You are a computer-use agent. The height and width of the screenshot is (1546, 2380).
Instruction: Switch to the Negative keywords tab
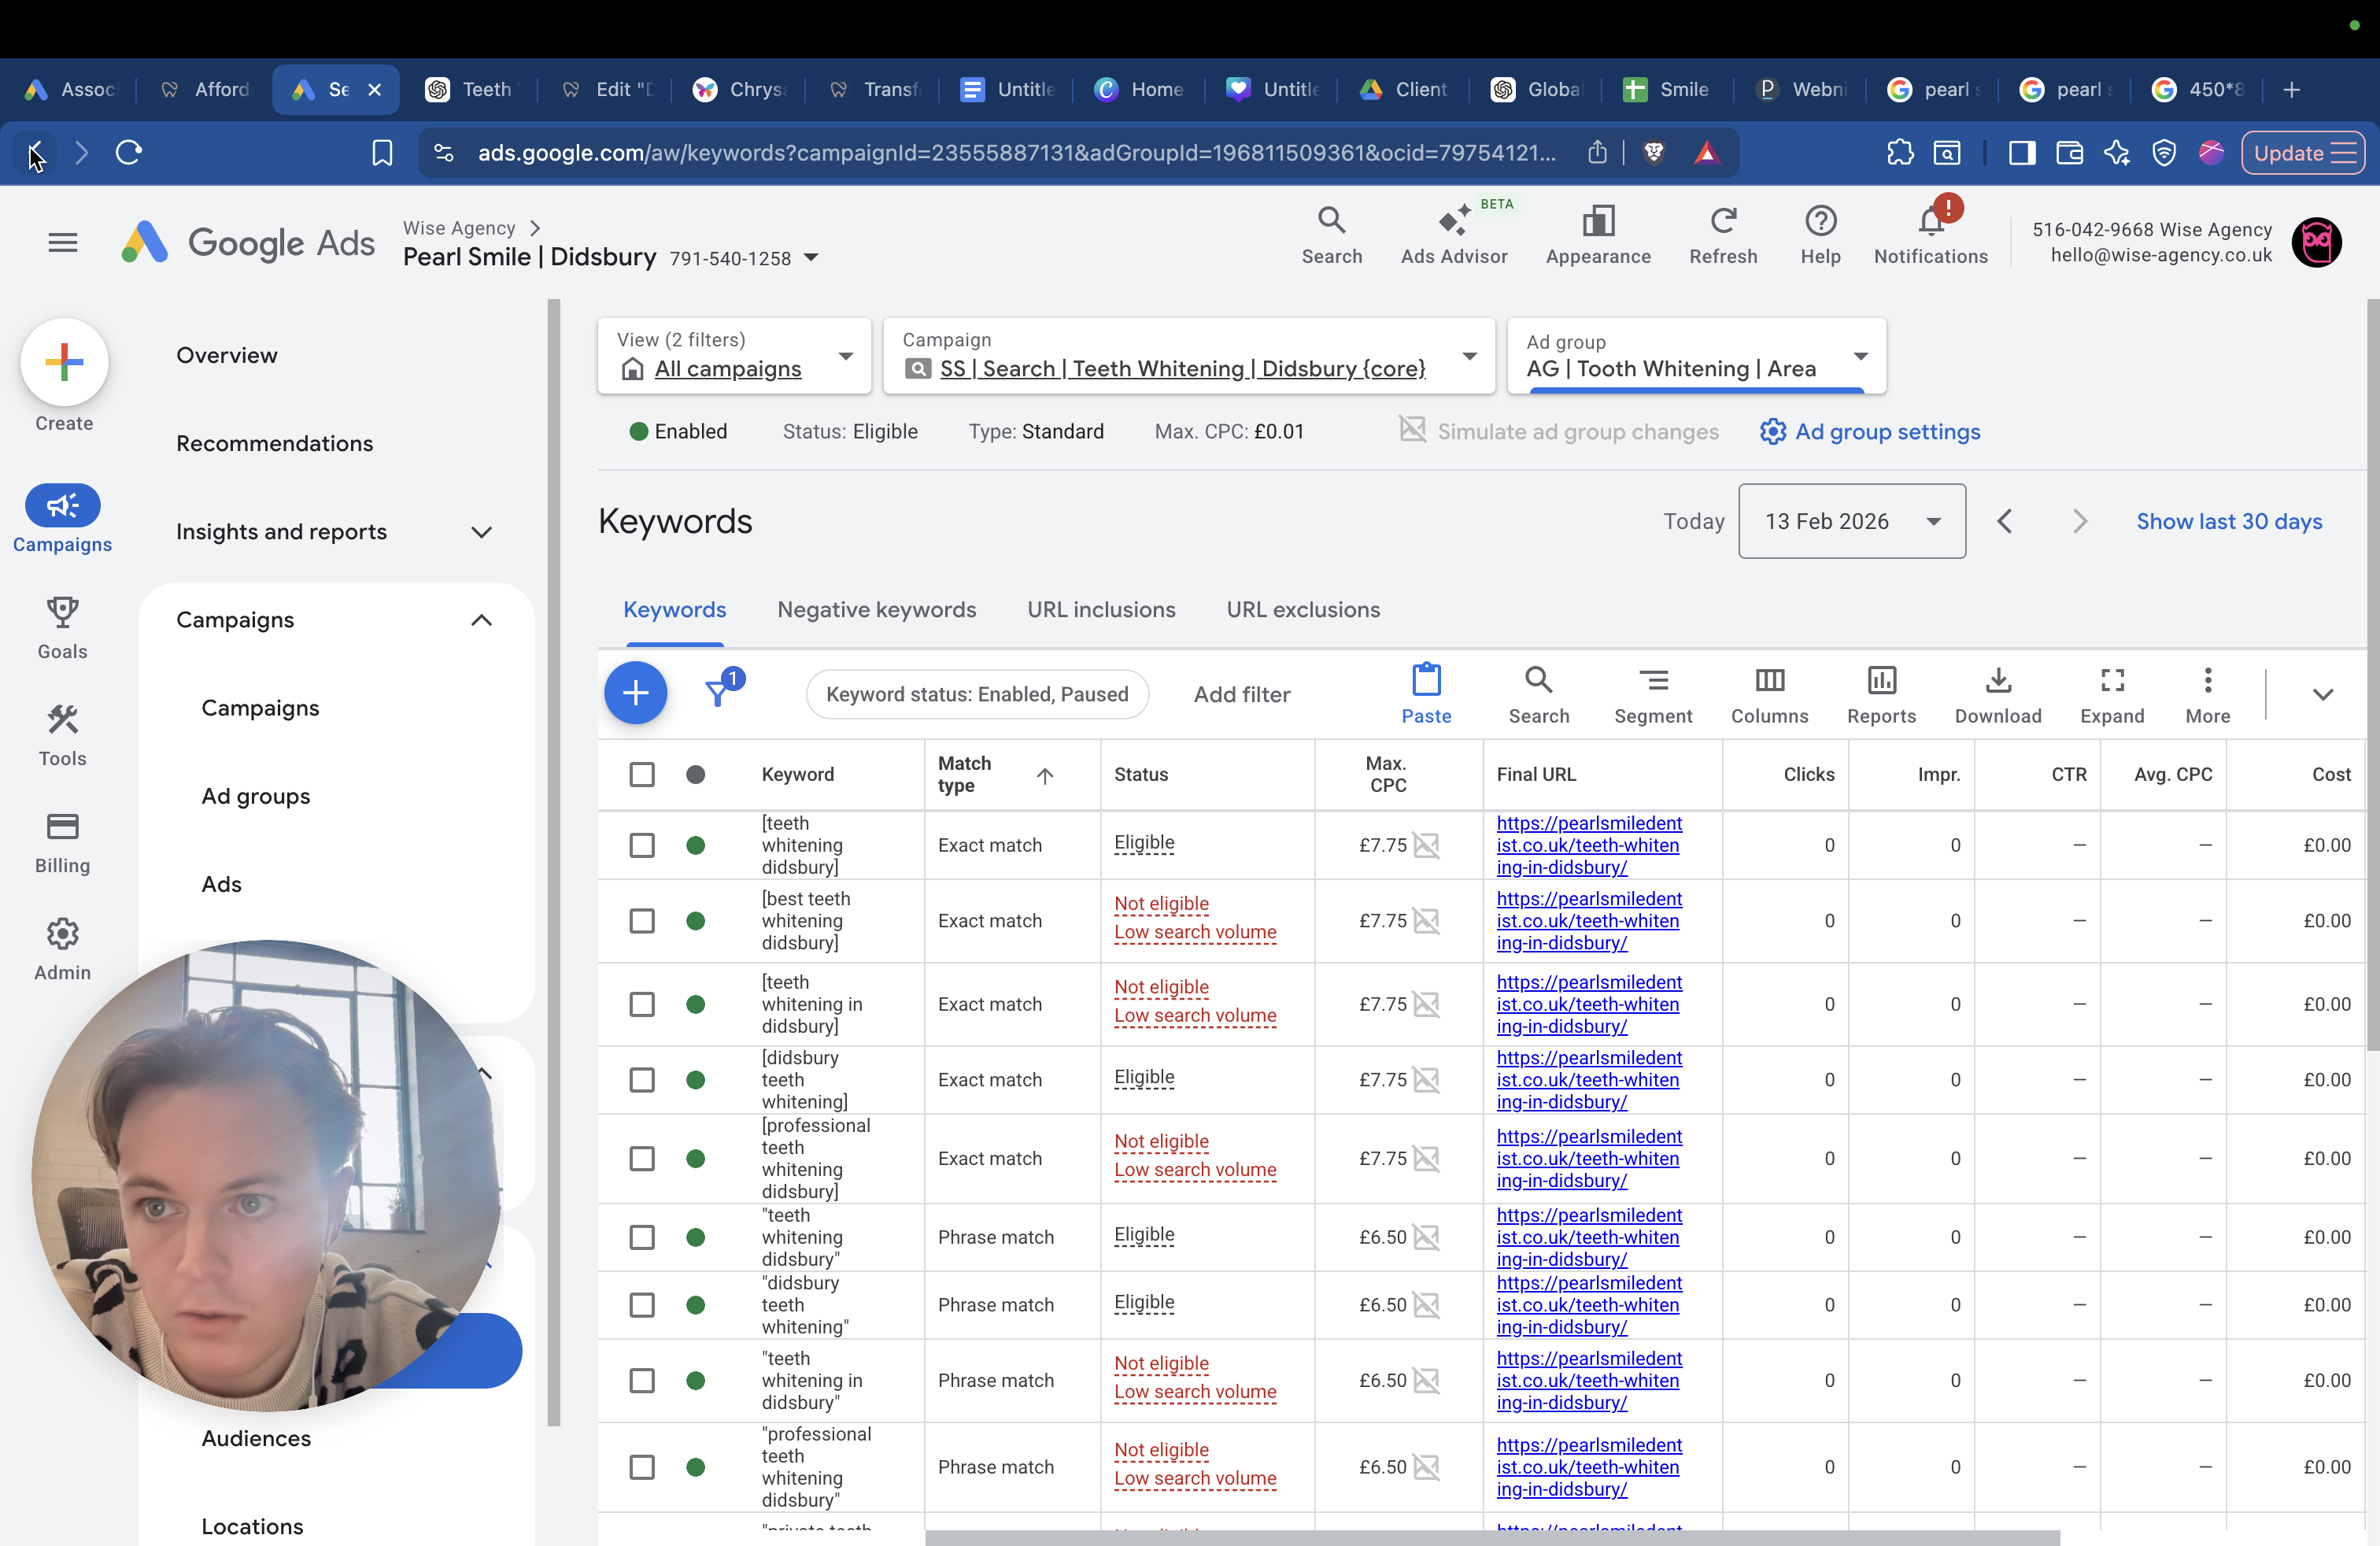pyautogui.click(x=877, y=609)
